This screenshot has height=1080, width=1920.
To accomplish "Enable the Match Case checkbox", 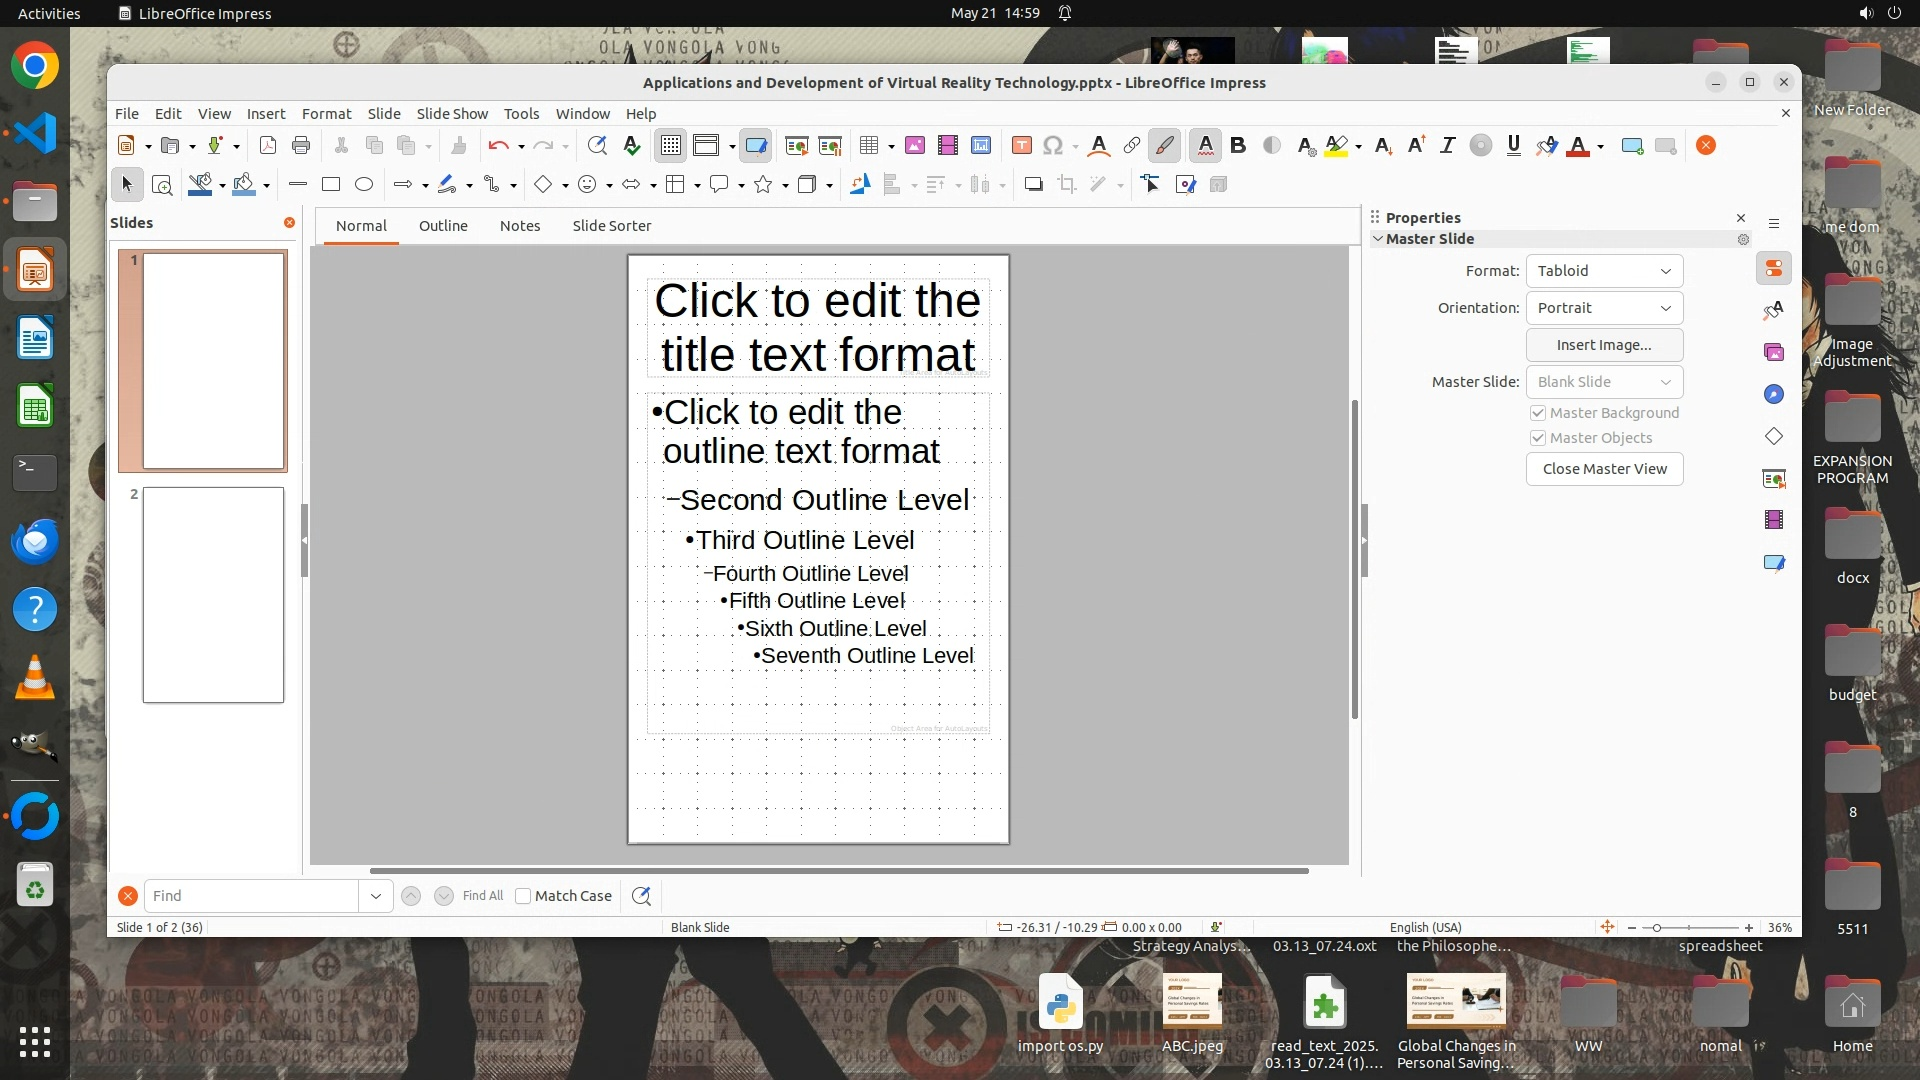I will point(523,896).
